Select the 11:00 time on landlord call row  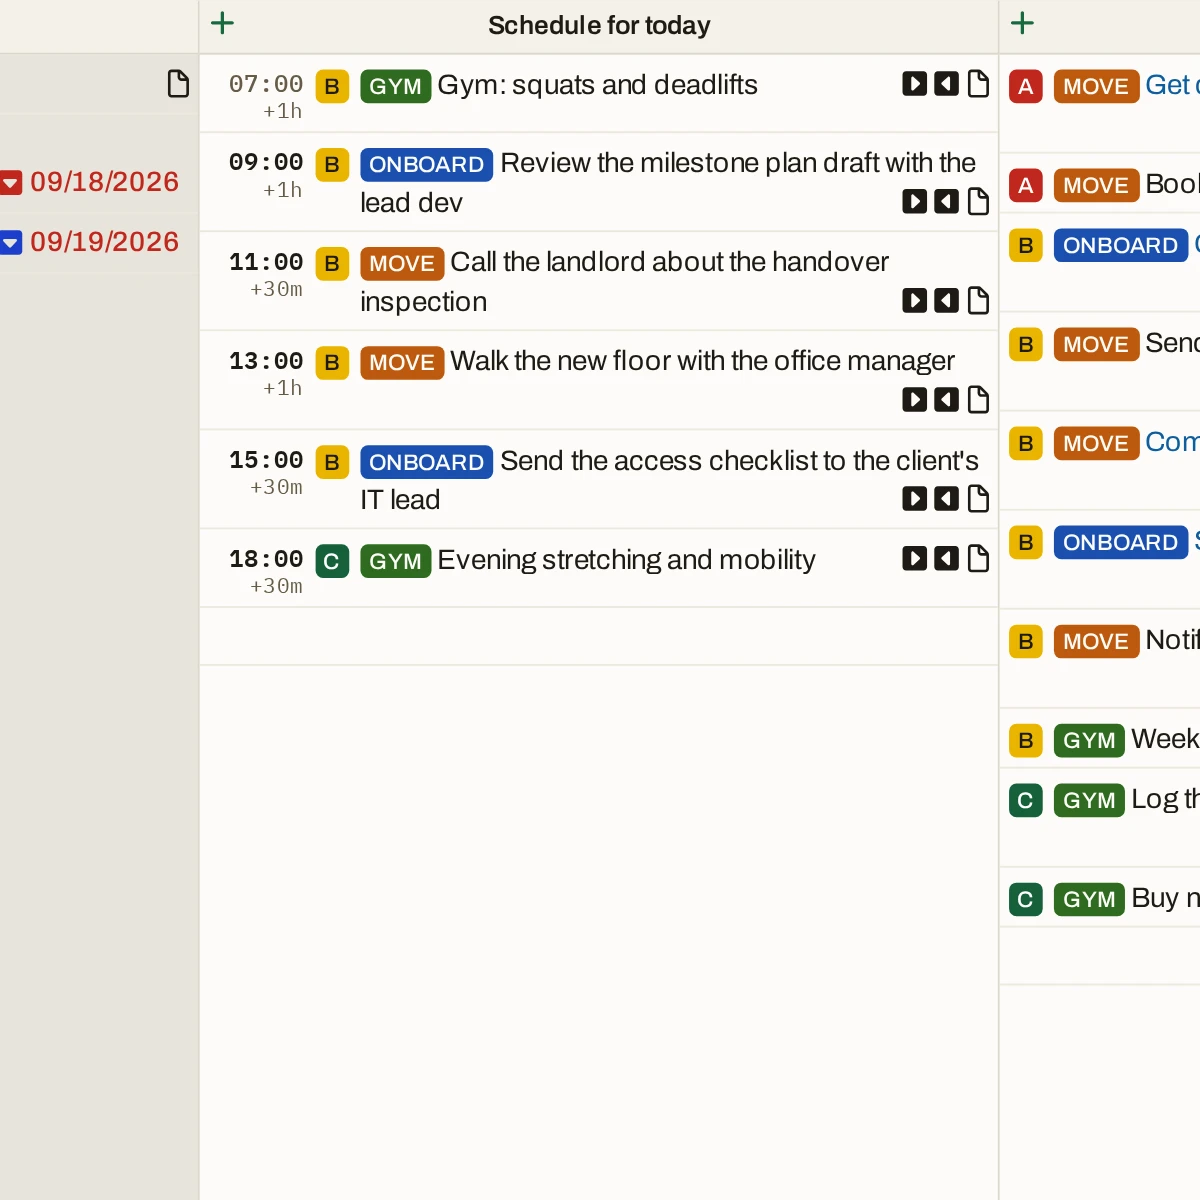(266, 262)
